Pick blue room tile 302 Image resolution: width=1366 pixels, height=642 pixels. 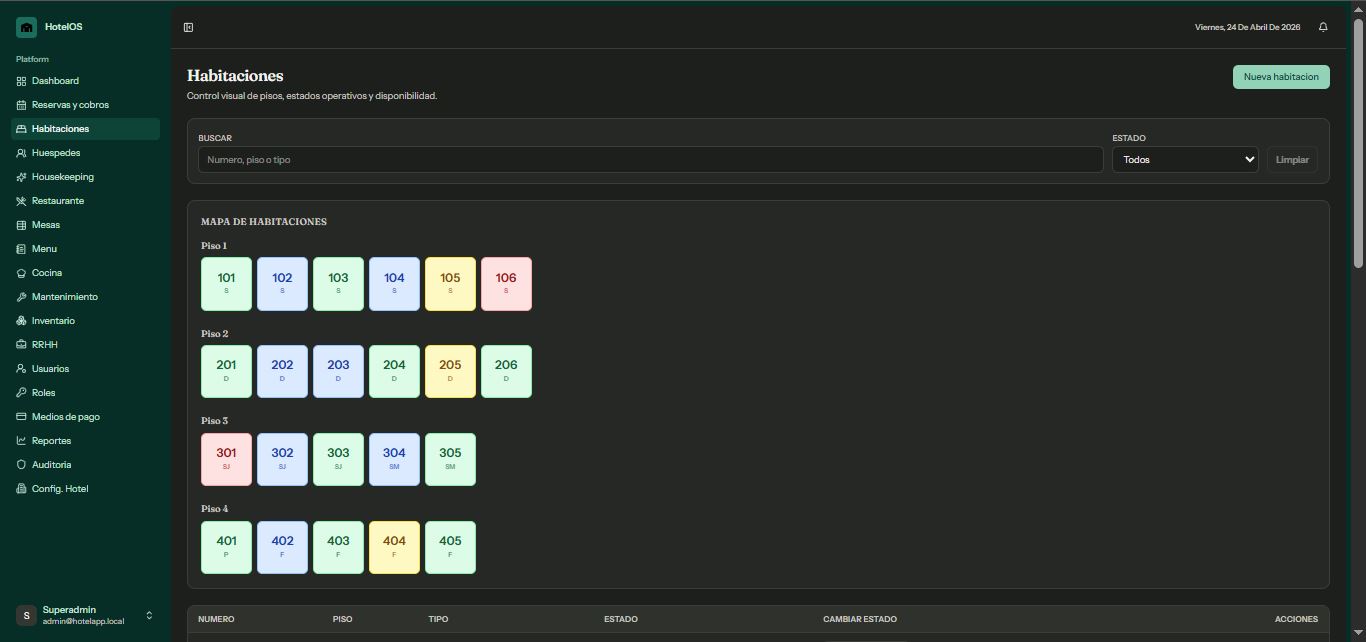282,459
